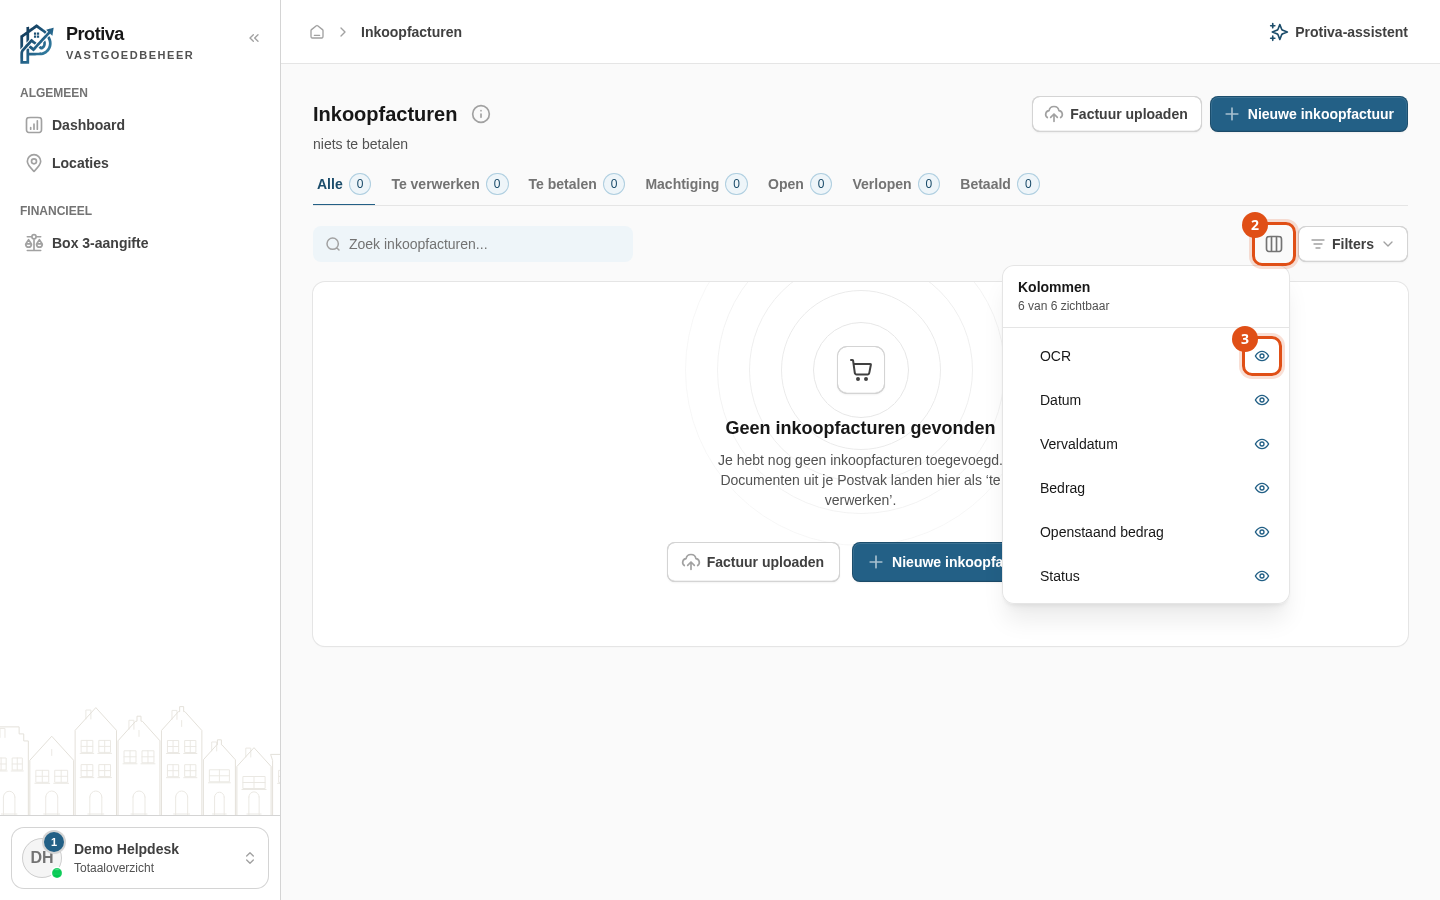Toggle Openstaand bedrag column visibility
1440x900 pixels.
[x=1262, y=532]
